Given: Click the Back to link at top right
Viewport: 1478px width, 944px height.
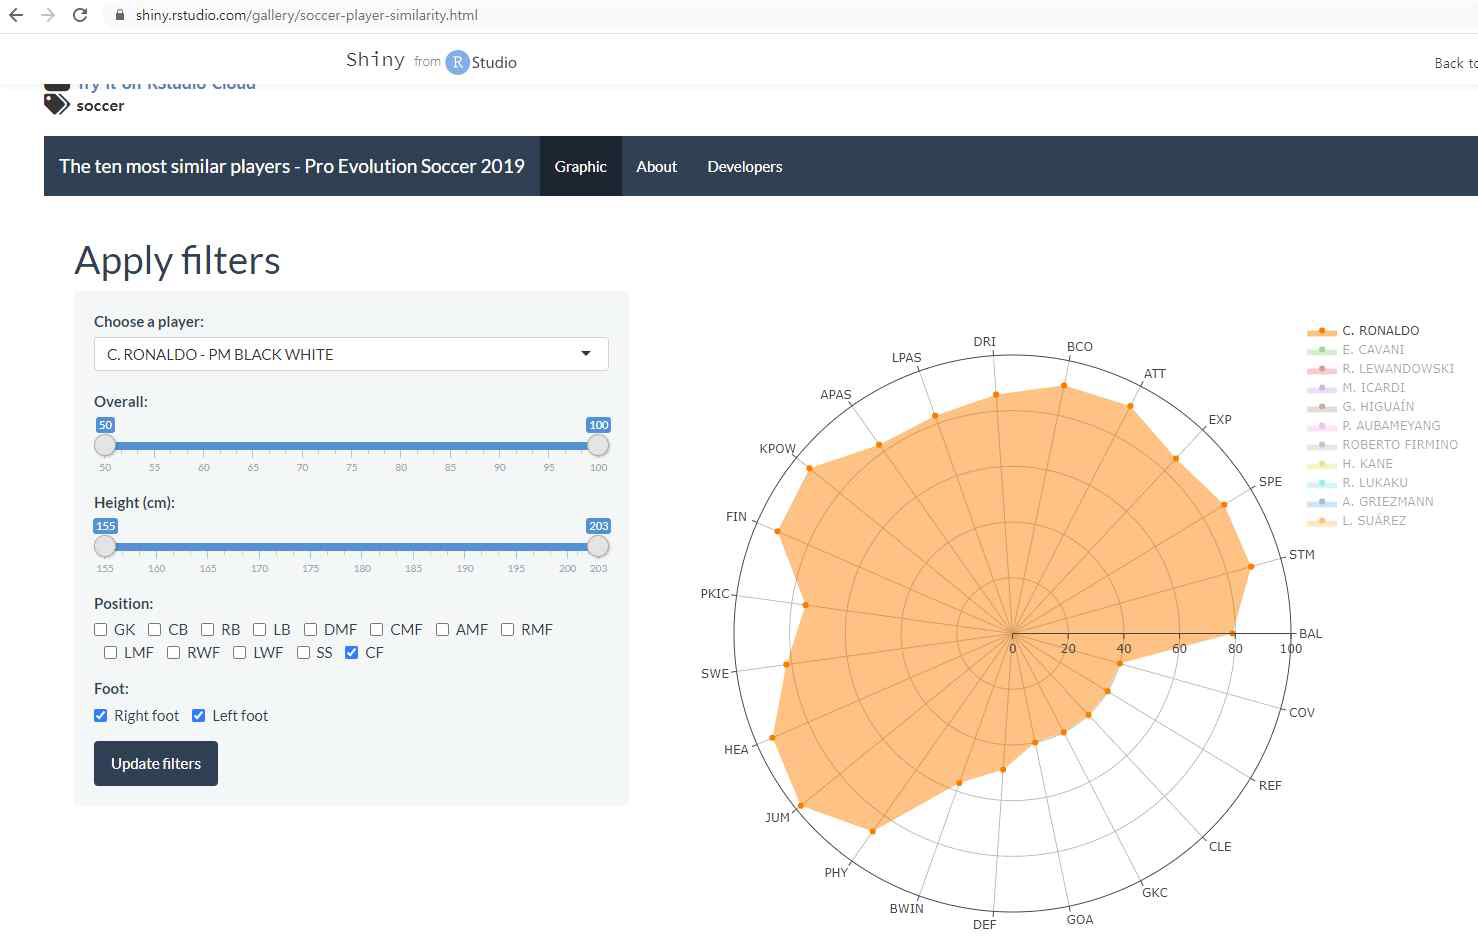Looking at the screenshot, I should pyautogui.click(x=1456, y=63).
